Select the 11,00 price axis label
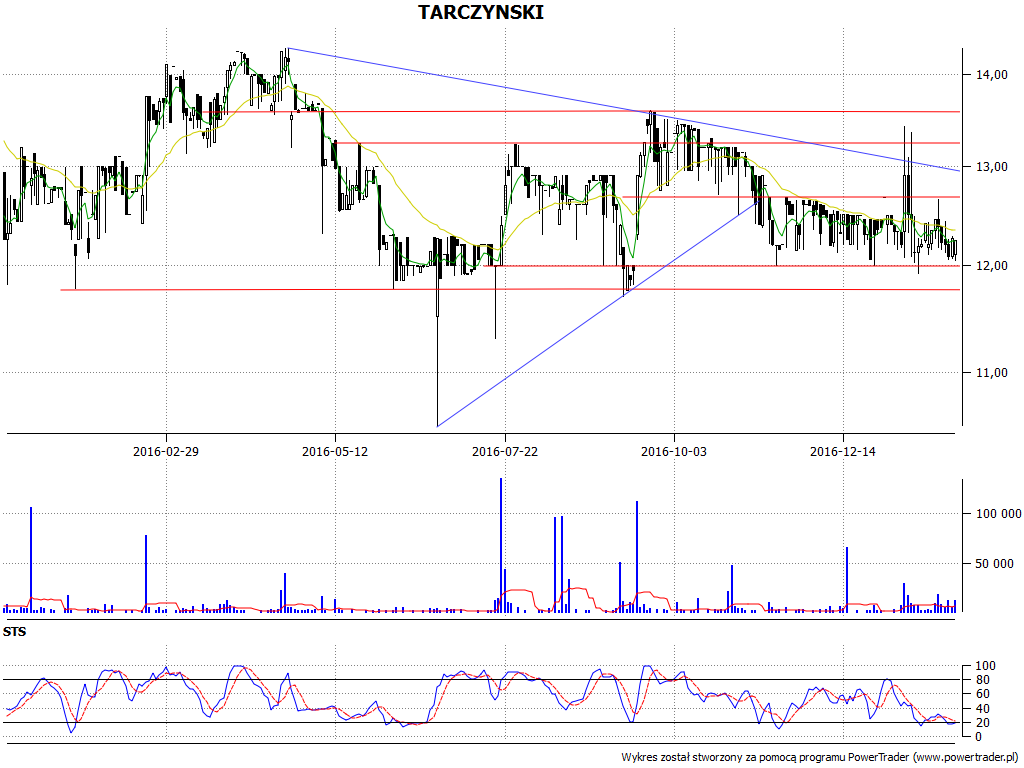Screen dimensions: 1024x768 pyautogui.click(x=991, y=373)
